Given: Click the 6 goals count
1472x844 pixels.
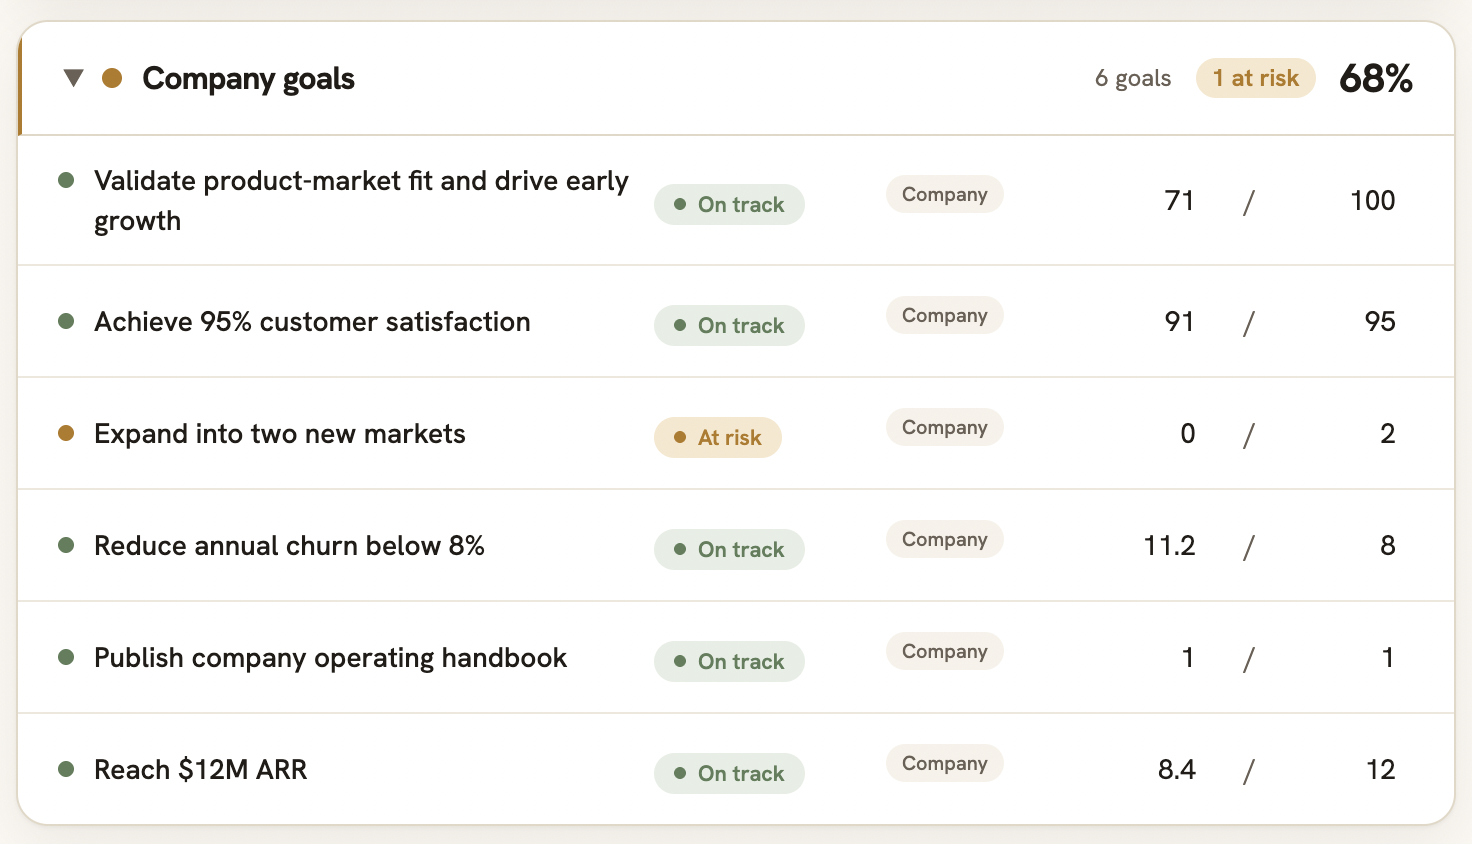Looking at the screenshot, I should tap(1133, 78).
